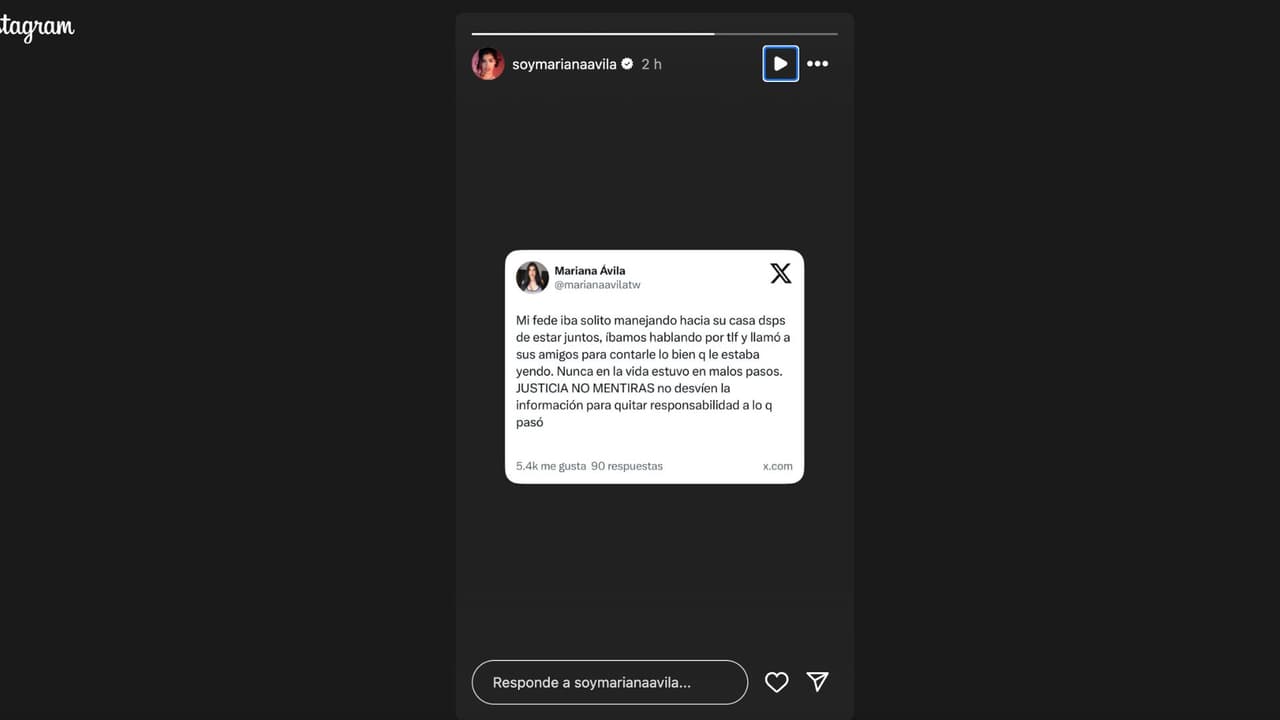Click the '2 h' story timestamp
The image size is (1280, 720).
(652, 64)
